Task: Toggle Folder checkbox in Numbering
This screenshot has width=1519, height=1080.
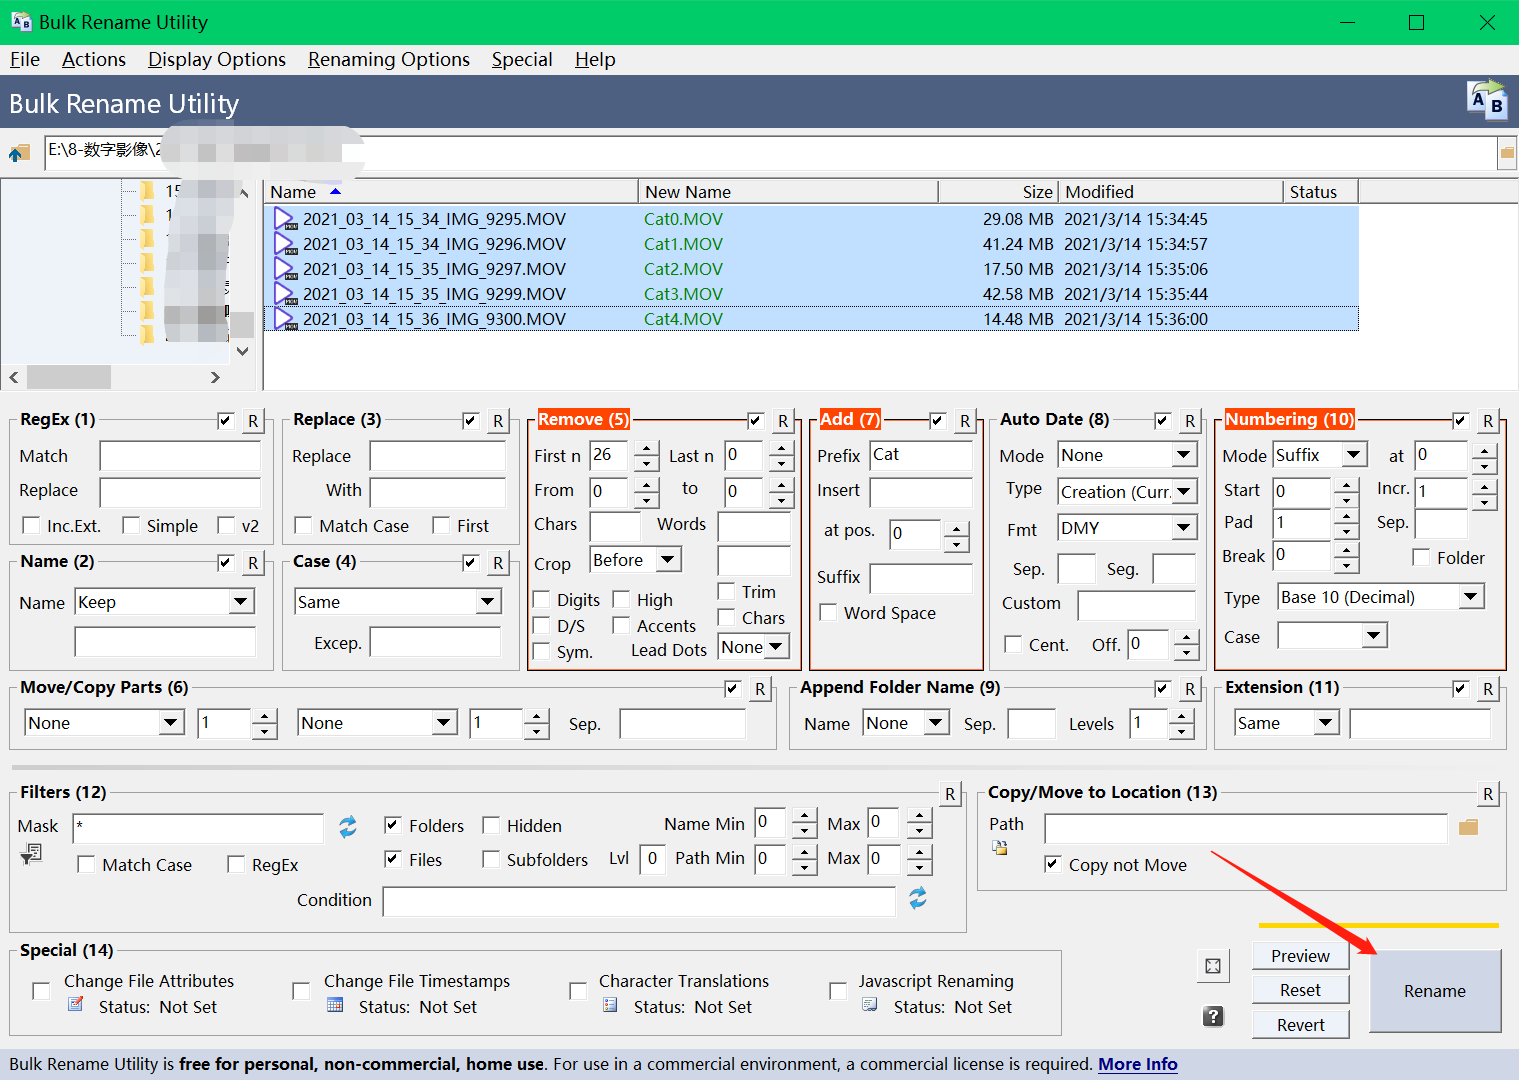Action: (x=1421, y=557)
